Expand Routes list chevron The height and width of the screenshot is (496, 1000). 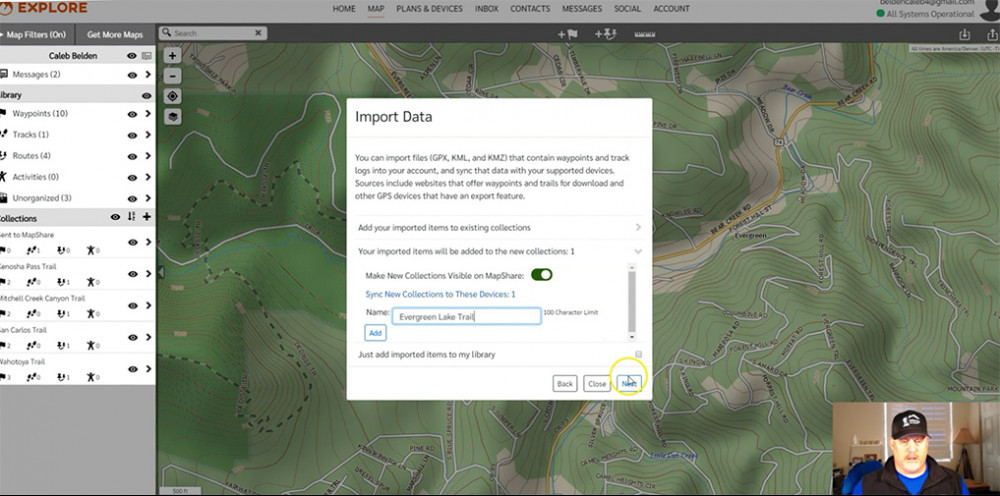(x=148, y=156)
